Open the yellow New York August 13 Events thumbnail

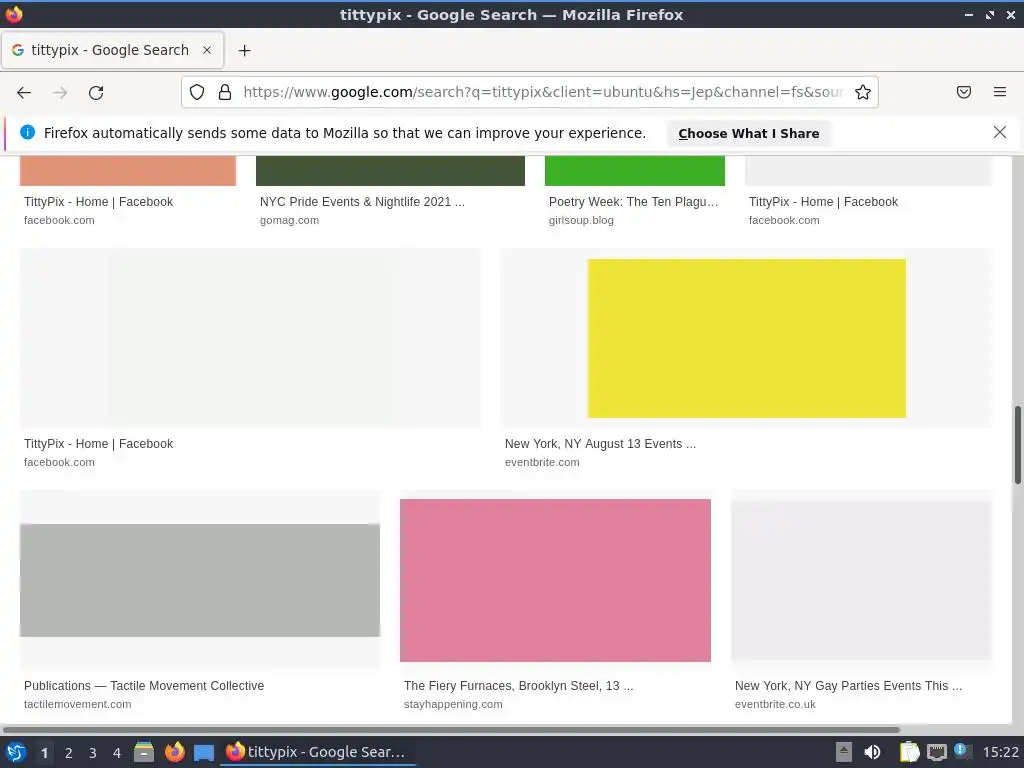coord(746,338)
